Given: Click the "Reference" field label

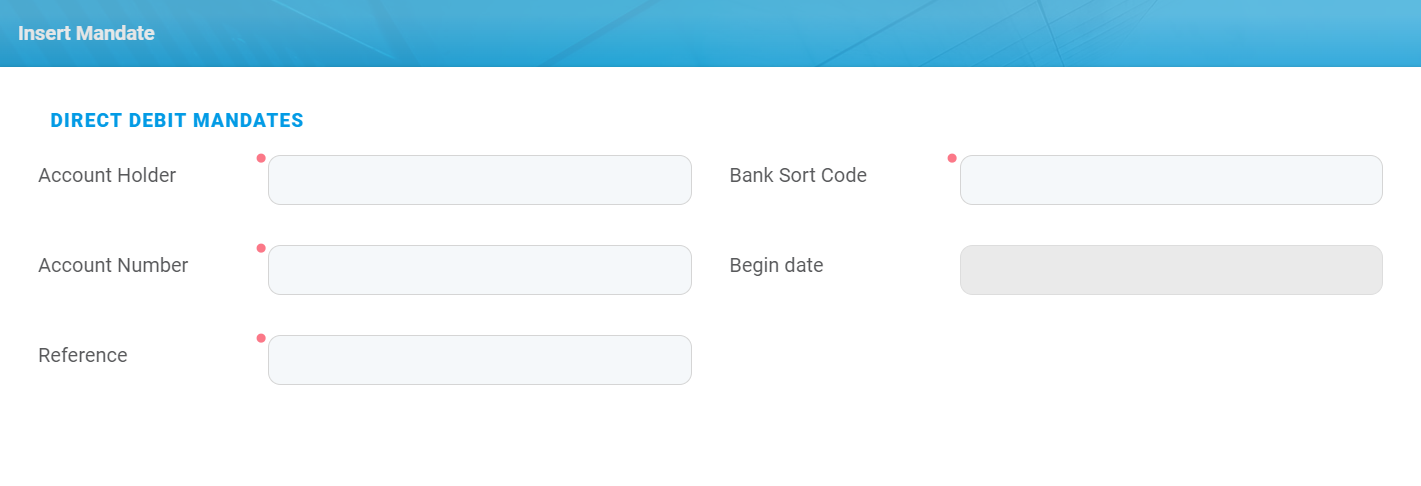Looking at the screenshot, I should [83, 356].
